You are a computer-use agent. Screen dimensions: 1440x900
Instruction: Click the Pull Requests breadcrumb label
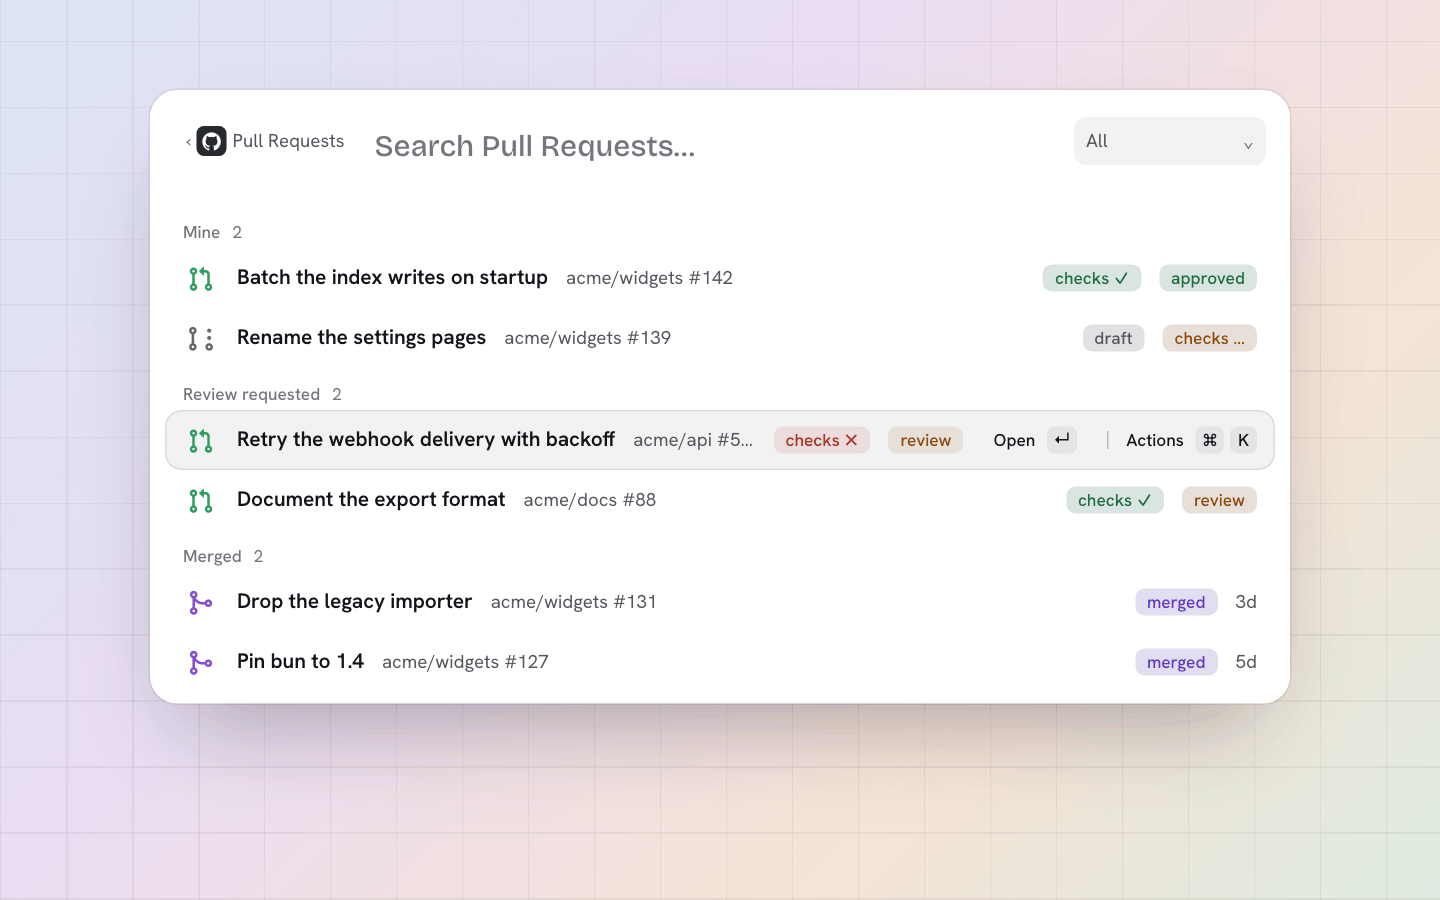click(288, 141)
